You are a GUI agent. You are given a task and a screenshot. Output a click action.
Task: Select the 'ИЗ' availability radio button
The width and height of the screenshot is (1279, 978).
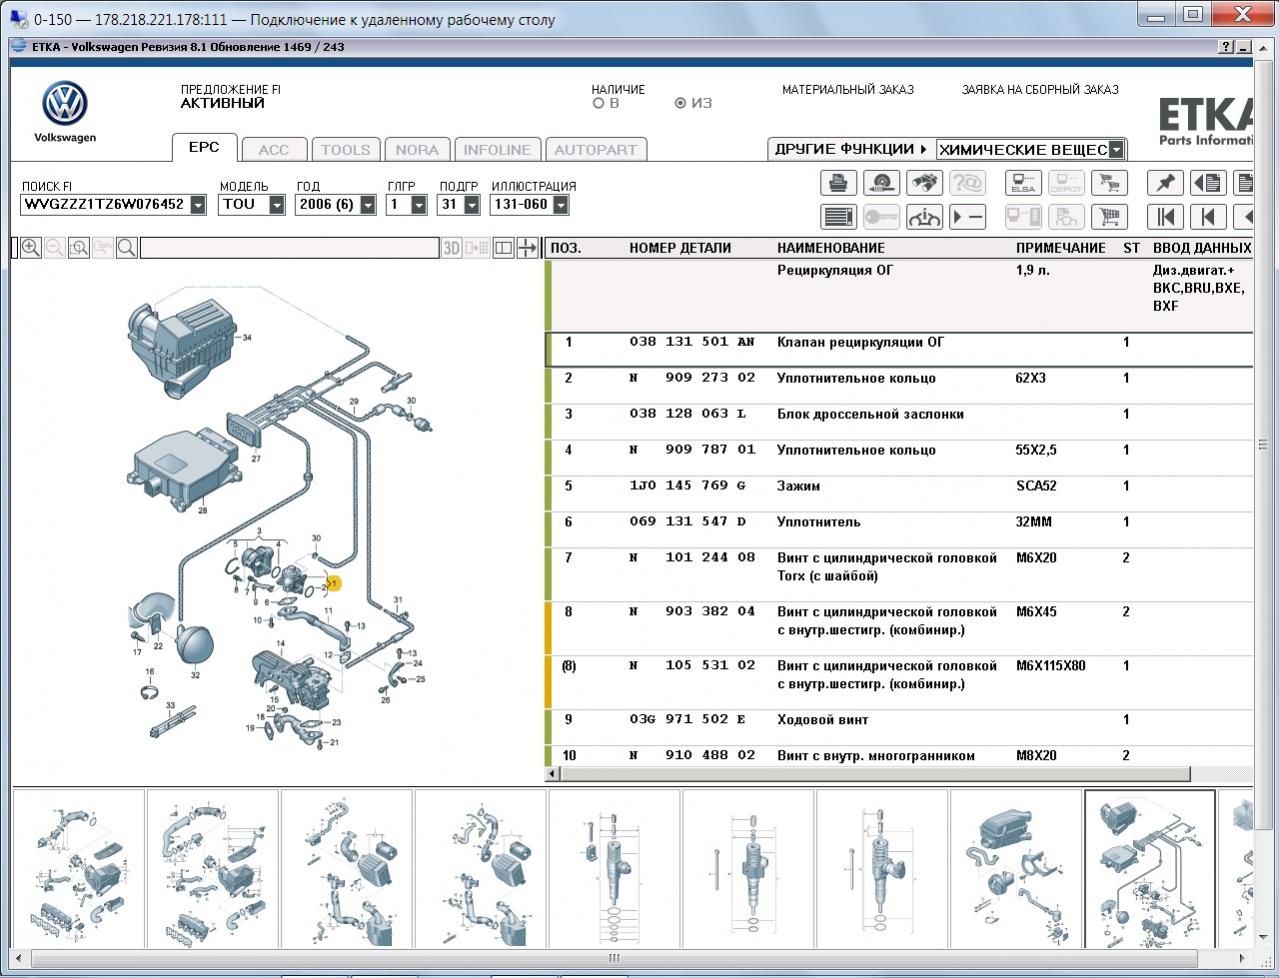tap(681, 103)
